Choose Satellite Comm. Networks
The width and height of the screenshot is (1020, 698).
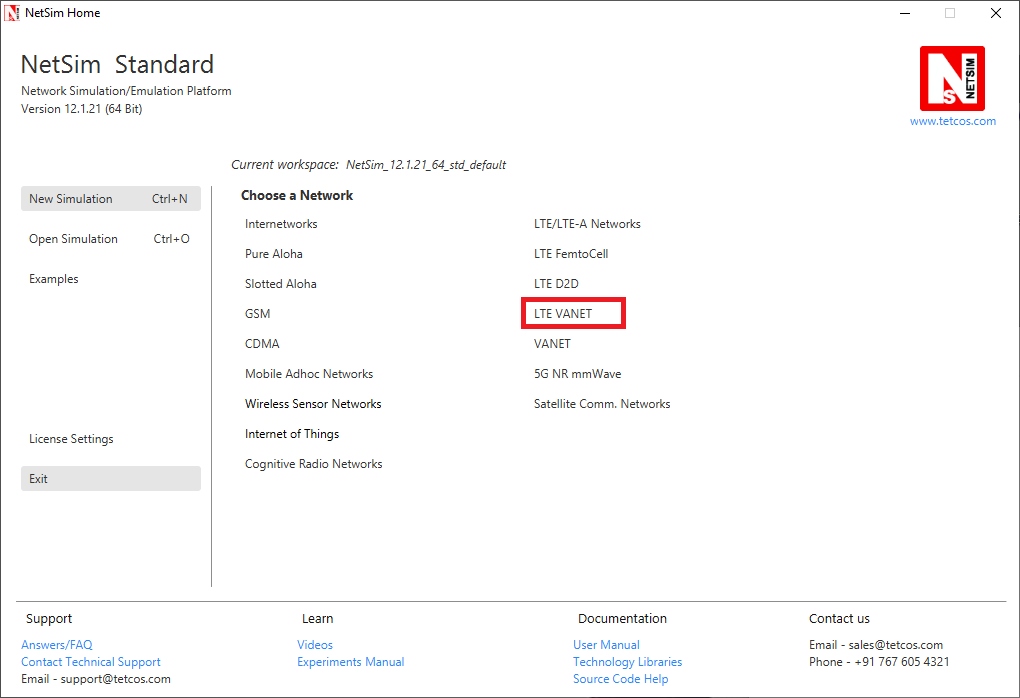[x=602, y=403]
